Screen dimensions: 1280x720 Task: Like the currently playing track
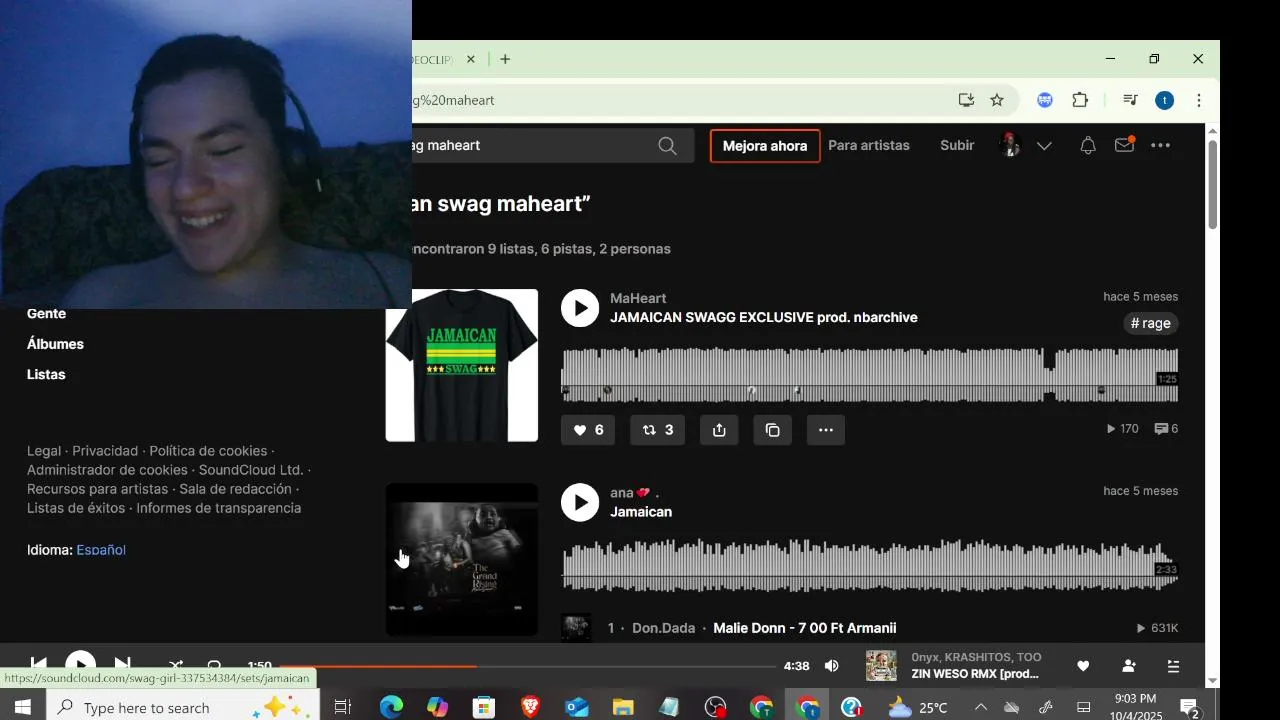[1083, 666]
